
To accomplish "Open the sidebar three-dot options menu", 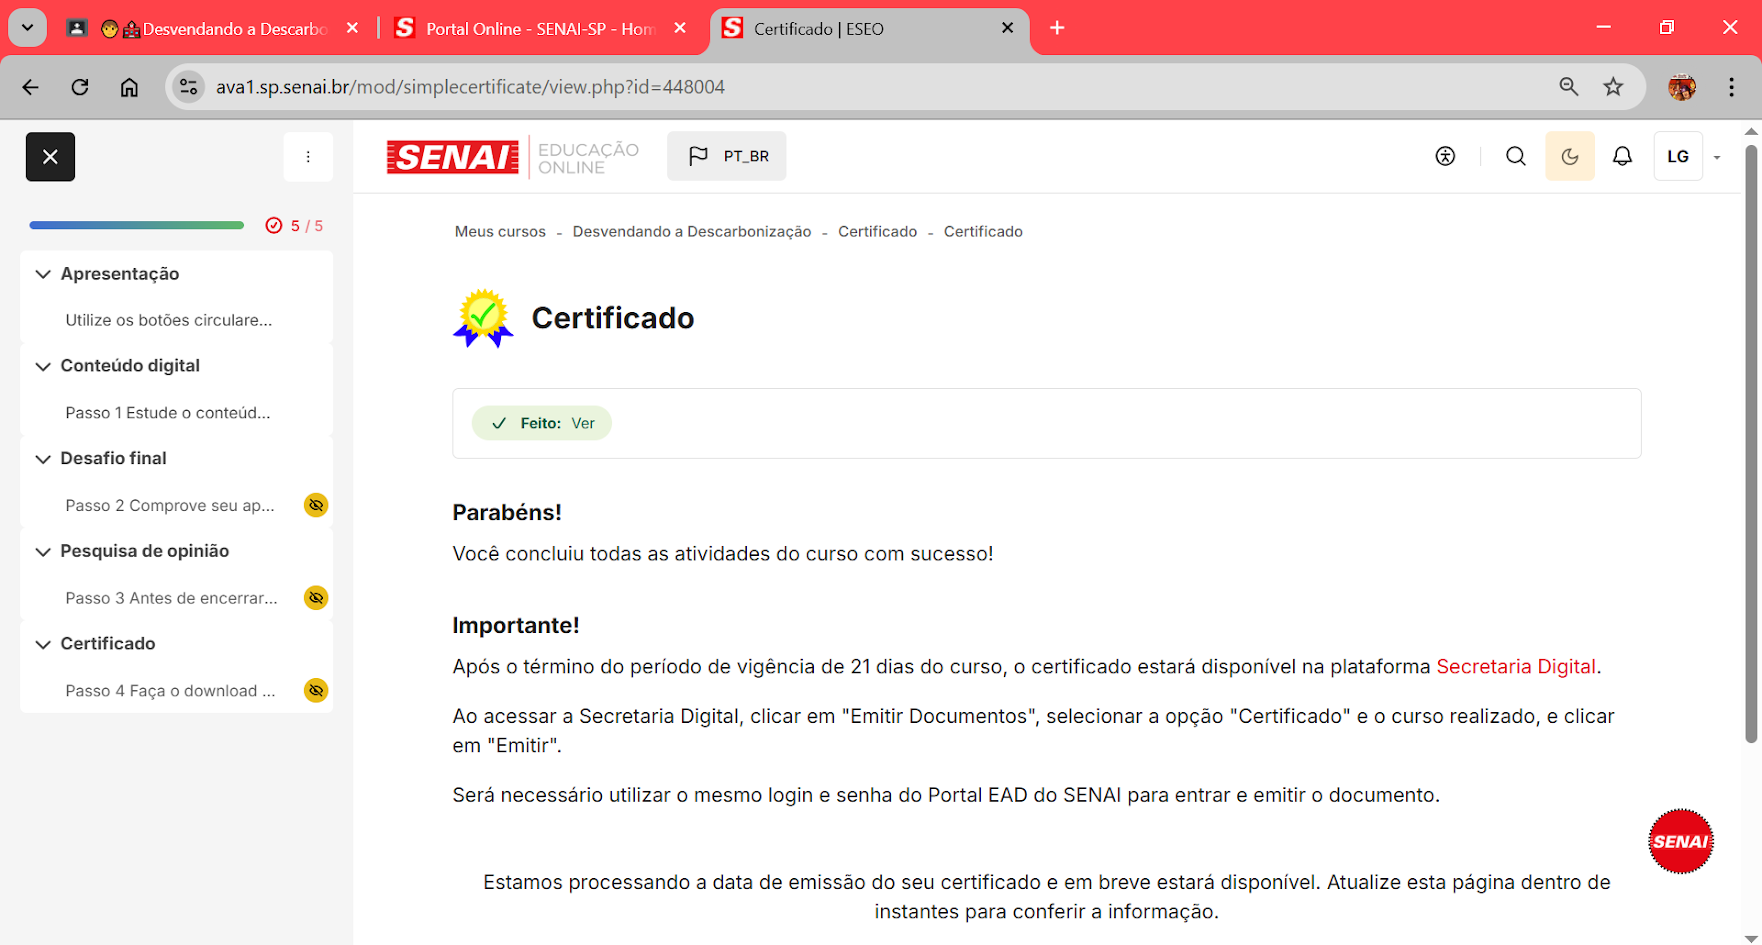I will tap(308, 157).
